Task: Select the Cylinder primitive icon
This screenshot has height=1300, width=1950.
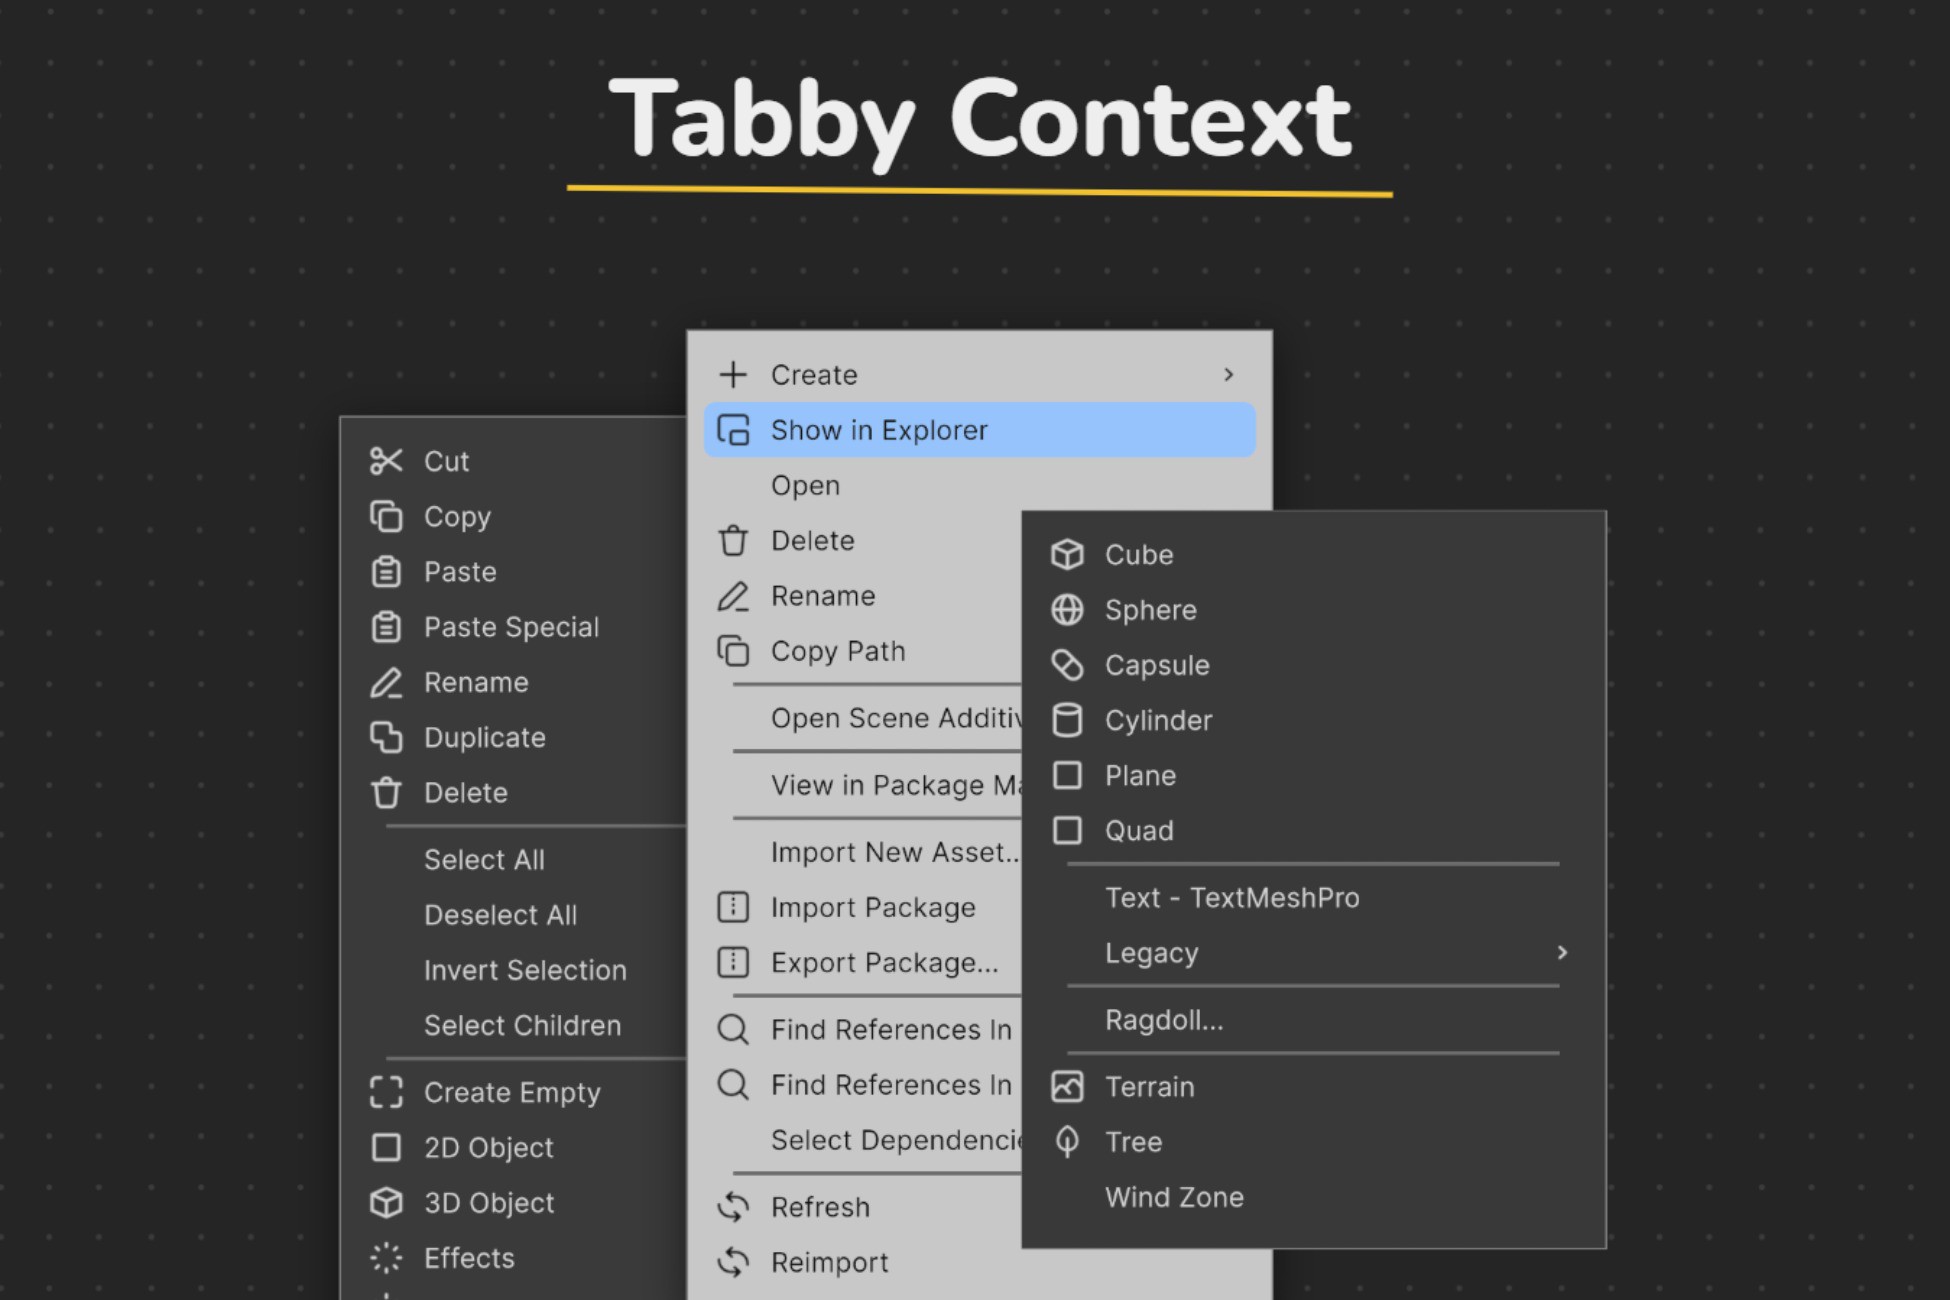Action: tap(1068, 720)
